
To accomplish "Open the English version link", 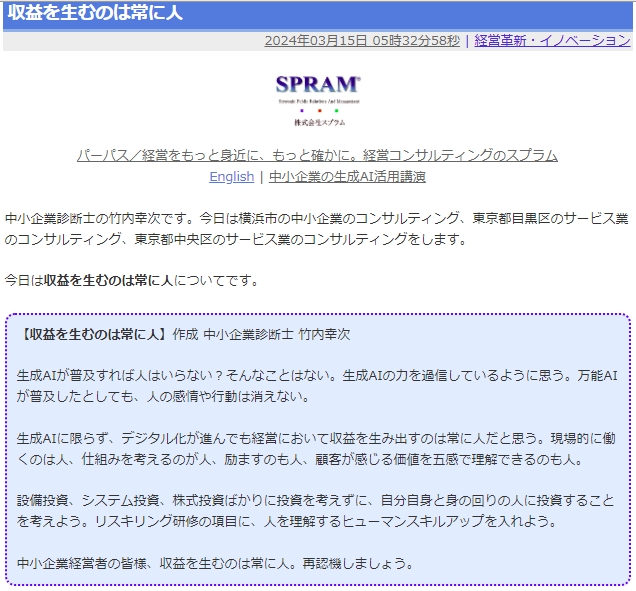I will pos(232,177).
